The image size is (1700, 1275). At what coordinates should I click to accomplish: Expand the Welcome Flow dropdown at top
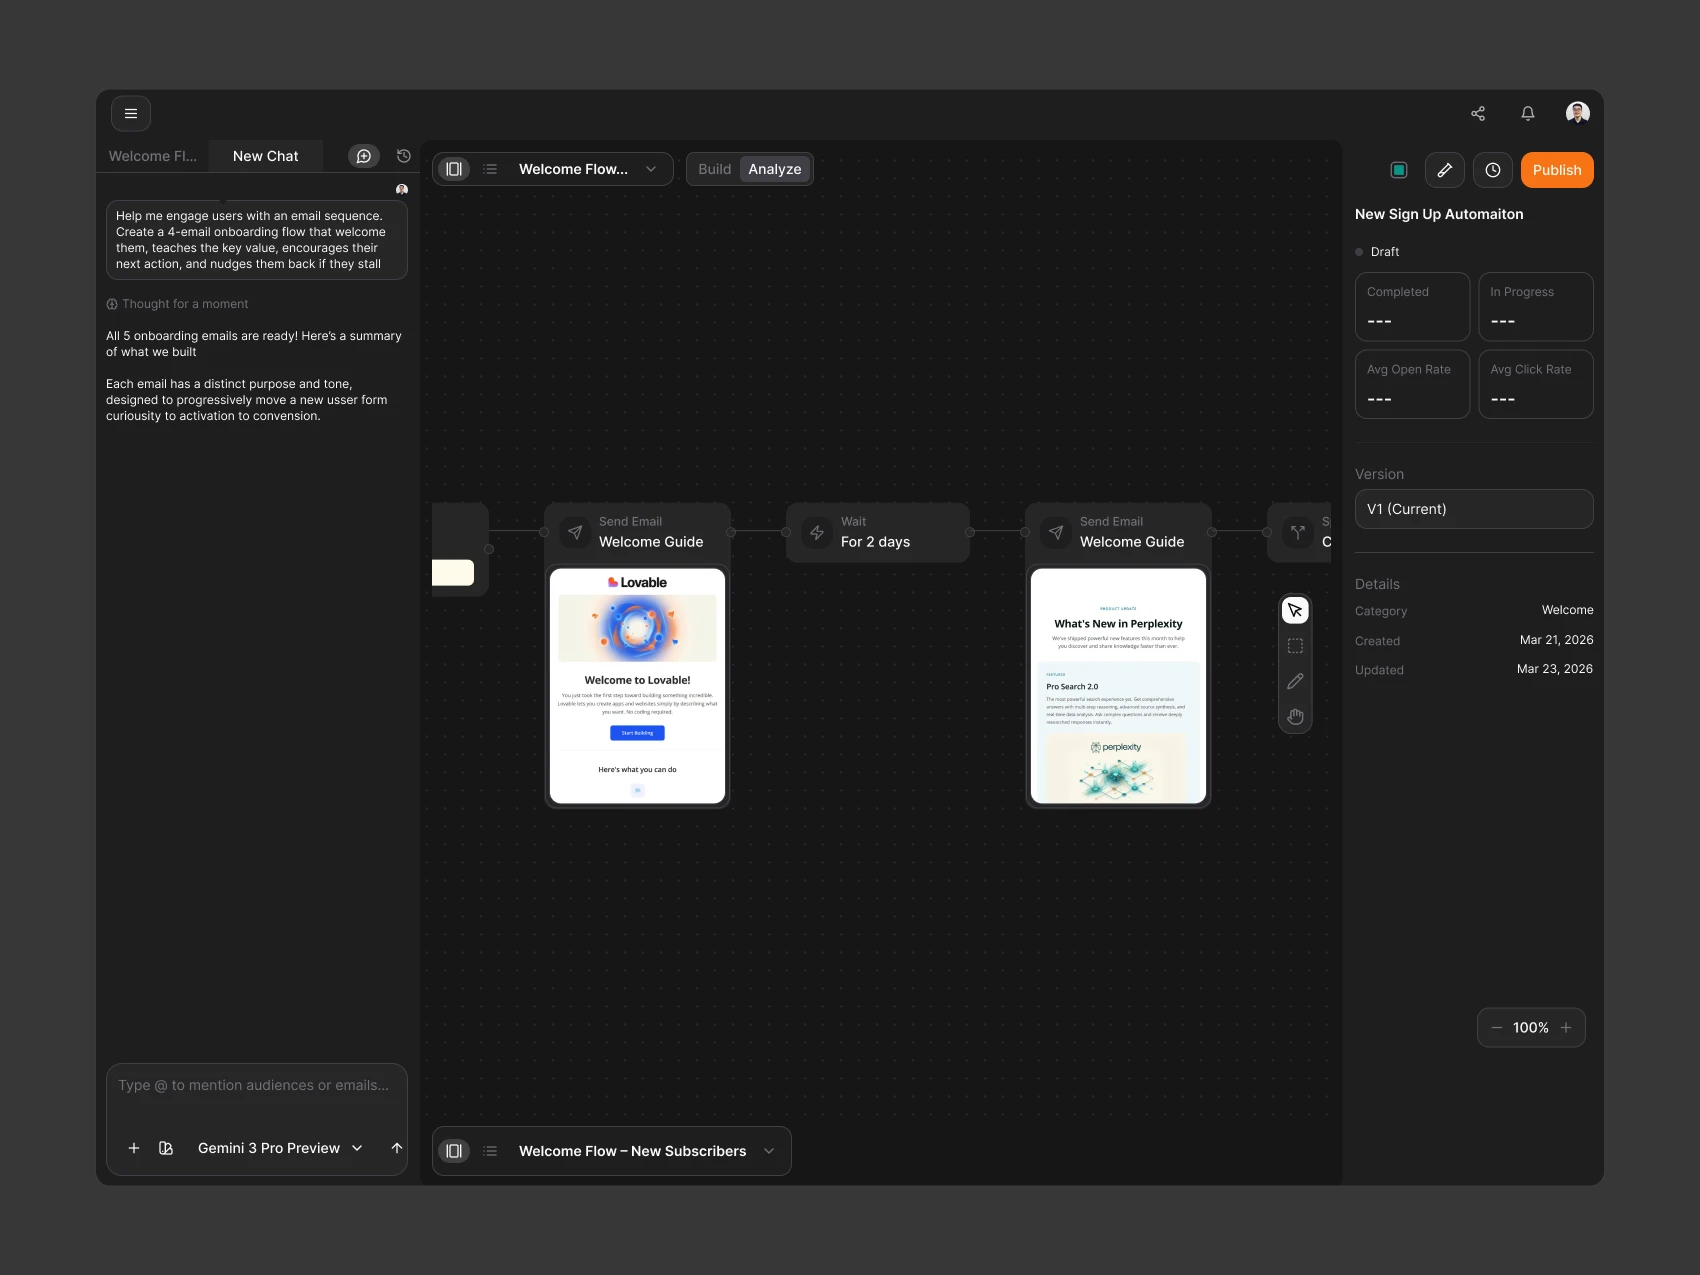pos(651,169)
